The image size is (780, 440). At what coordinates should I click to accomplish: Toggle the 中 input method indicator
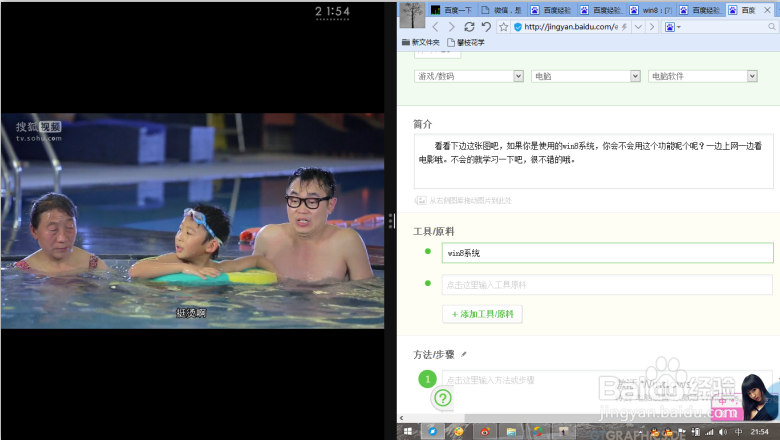coord(739,432)
